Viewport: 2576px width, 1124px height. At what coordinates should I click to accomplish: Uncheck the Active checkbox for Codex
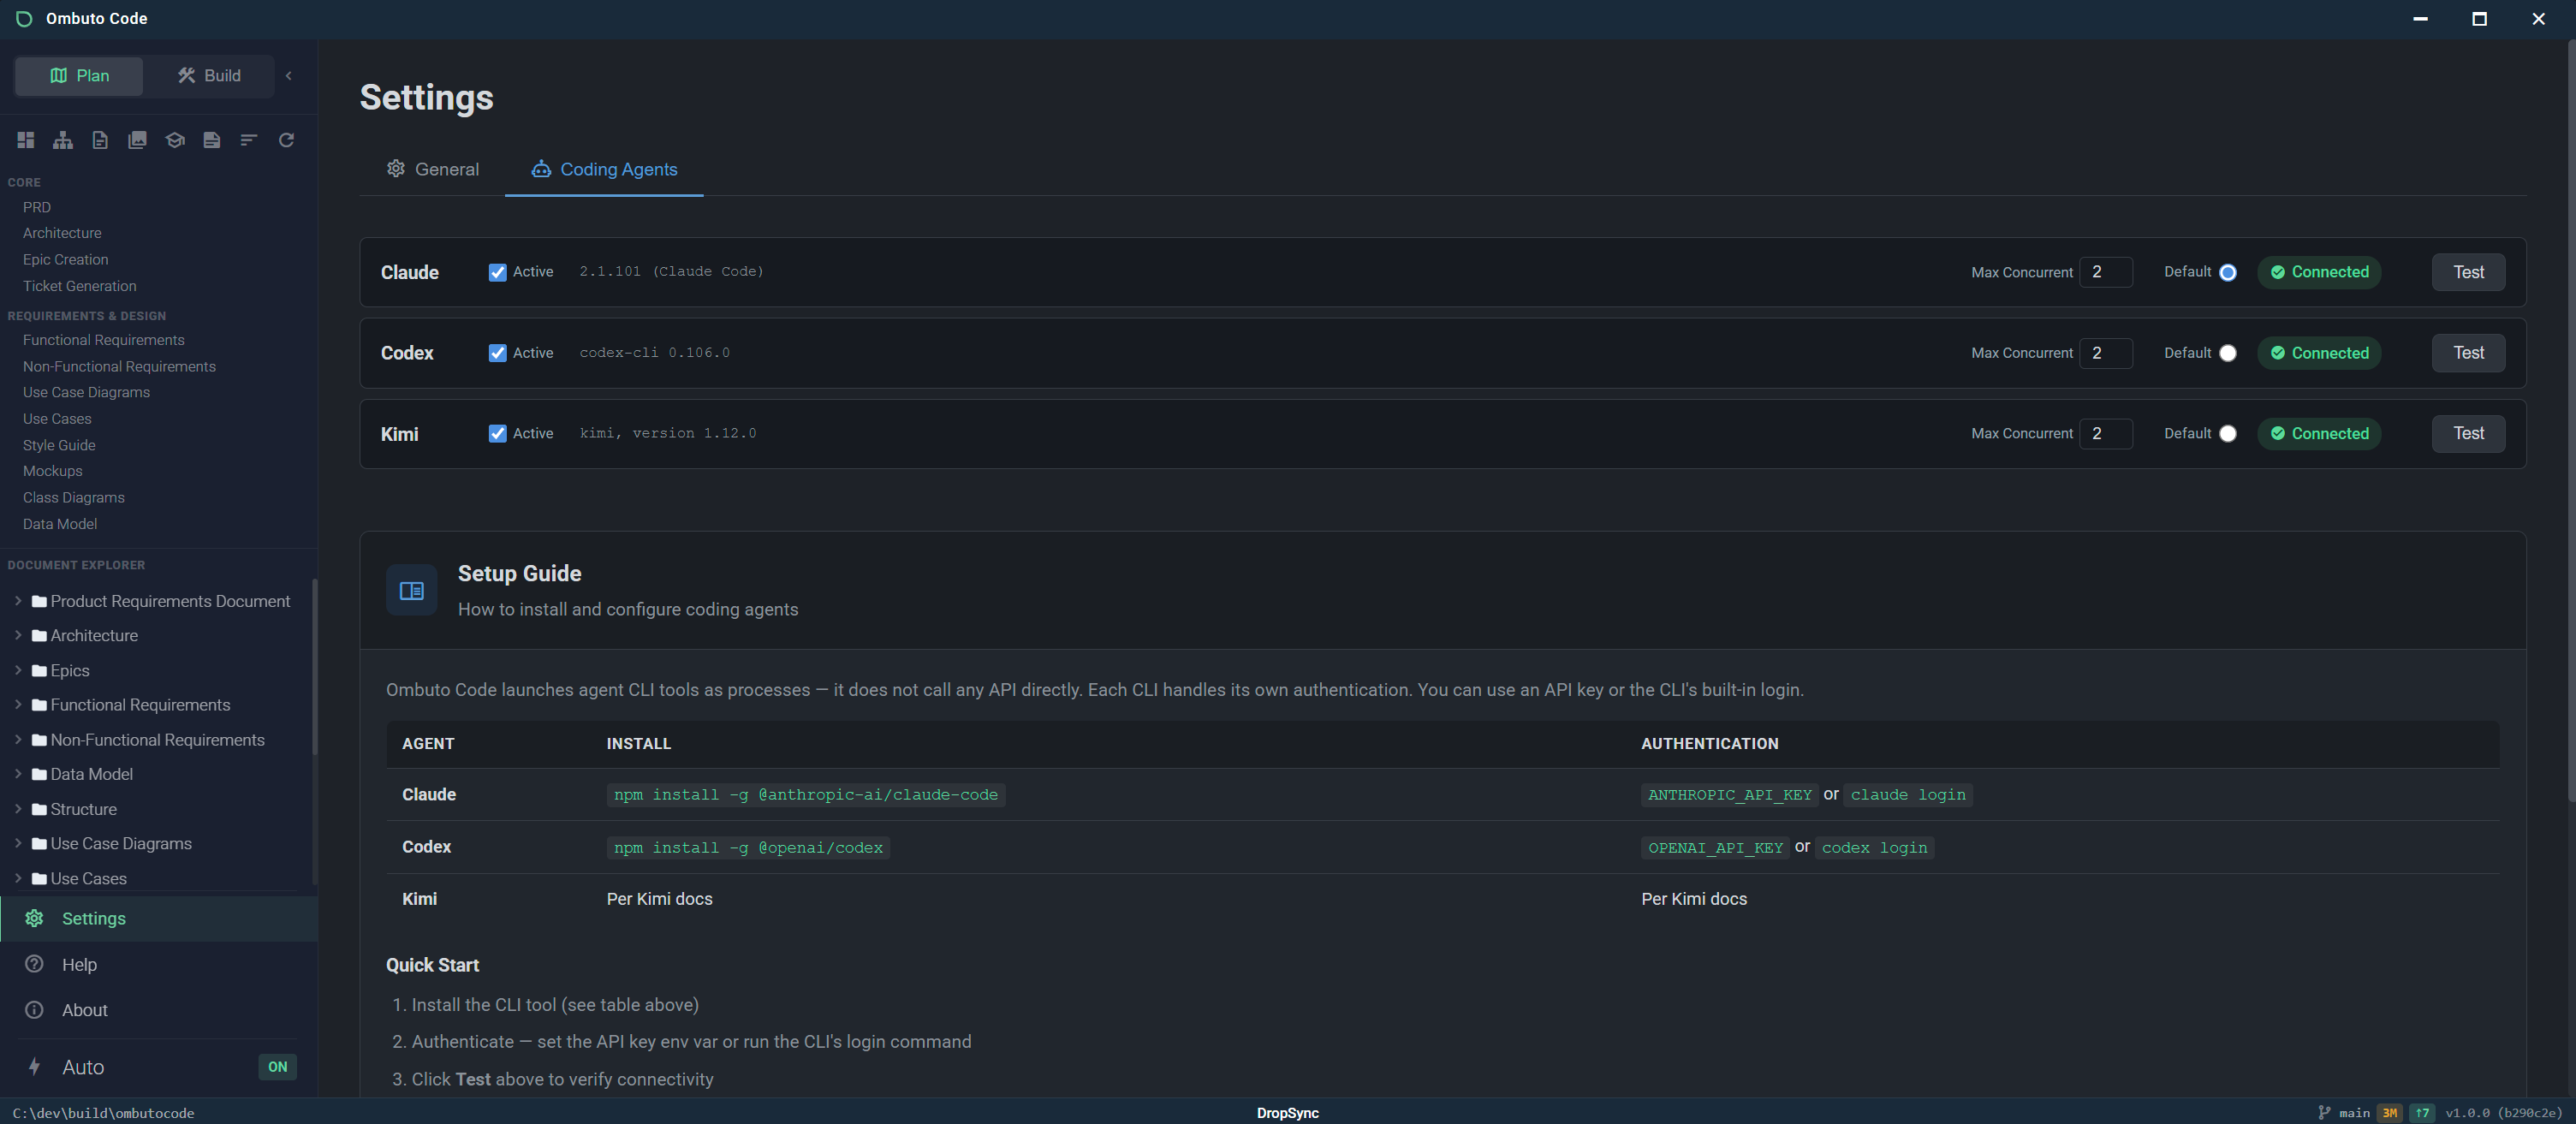tap(497, 352)
